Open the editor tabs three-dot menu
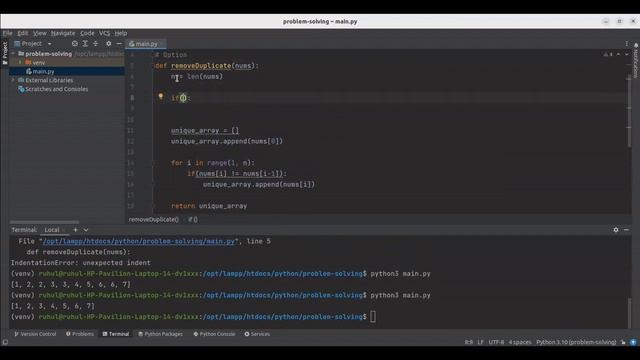This screenshot has width=640, height=360. click(627, 44)
